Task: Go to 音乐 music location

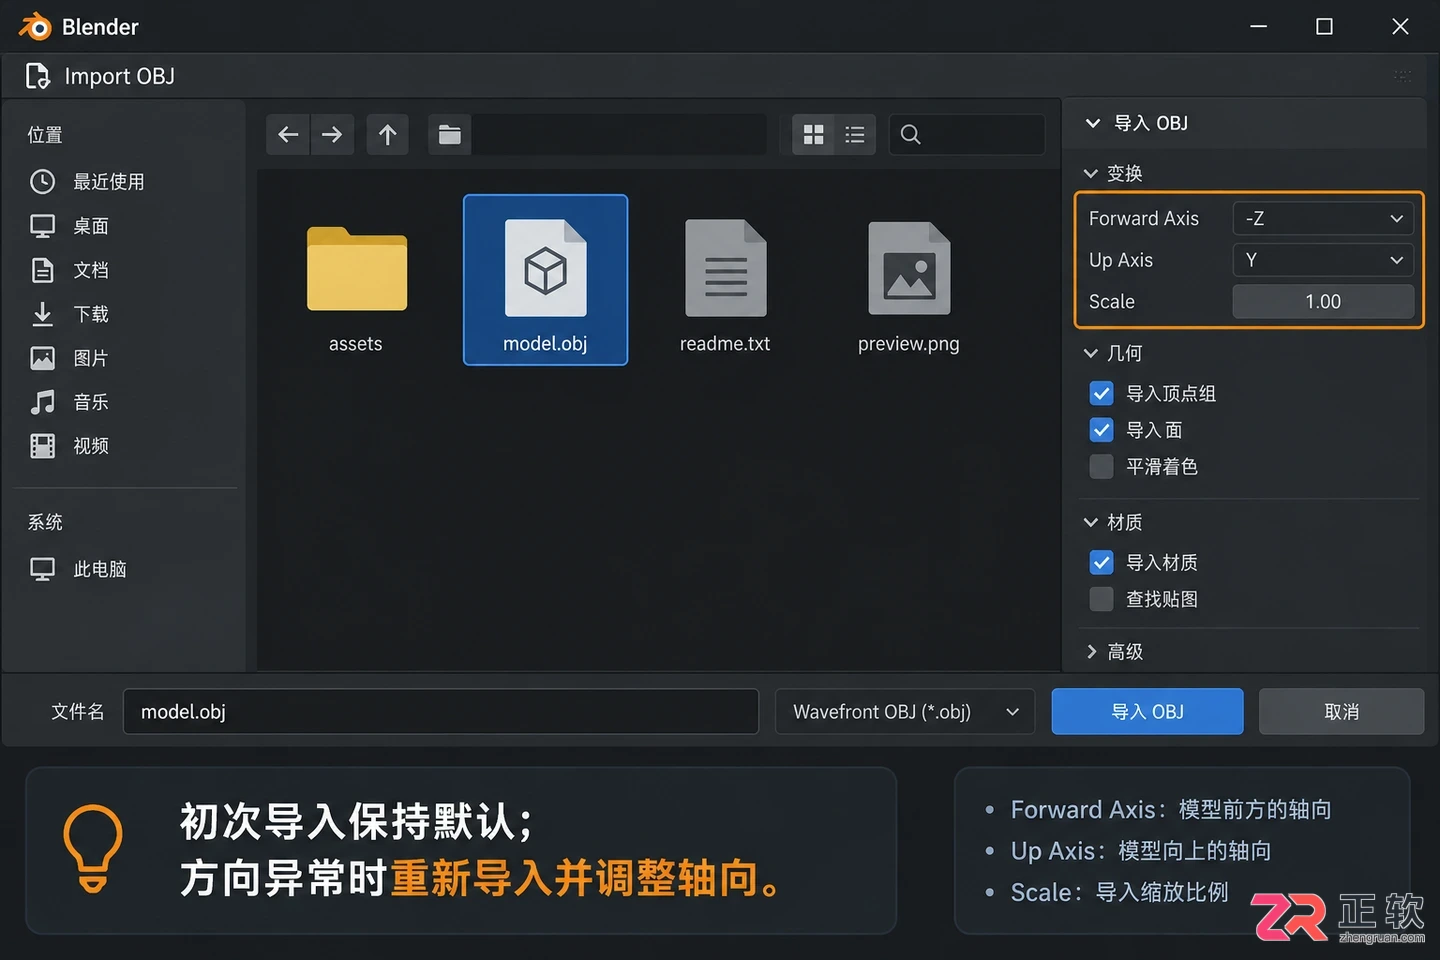Action: (x=70, y=402)
